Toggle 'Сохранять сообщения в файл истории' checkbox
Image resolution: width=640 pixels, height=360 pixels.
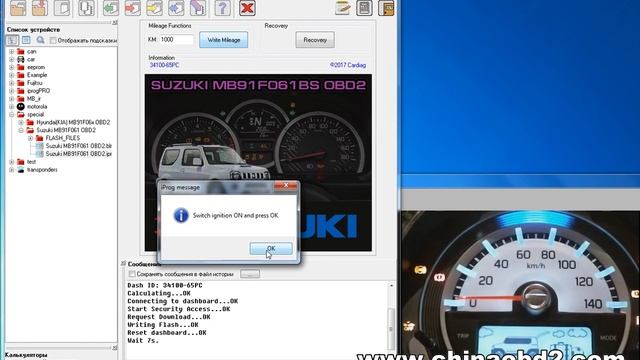pyautogui.click(x=132, y=274)
